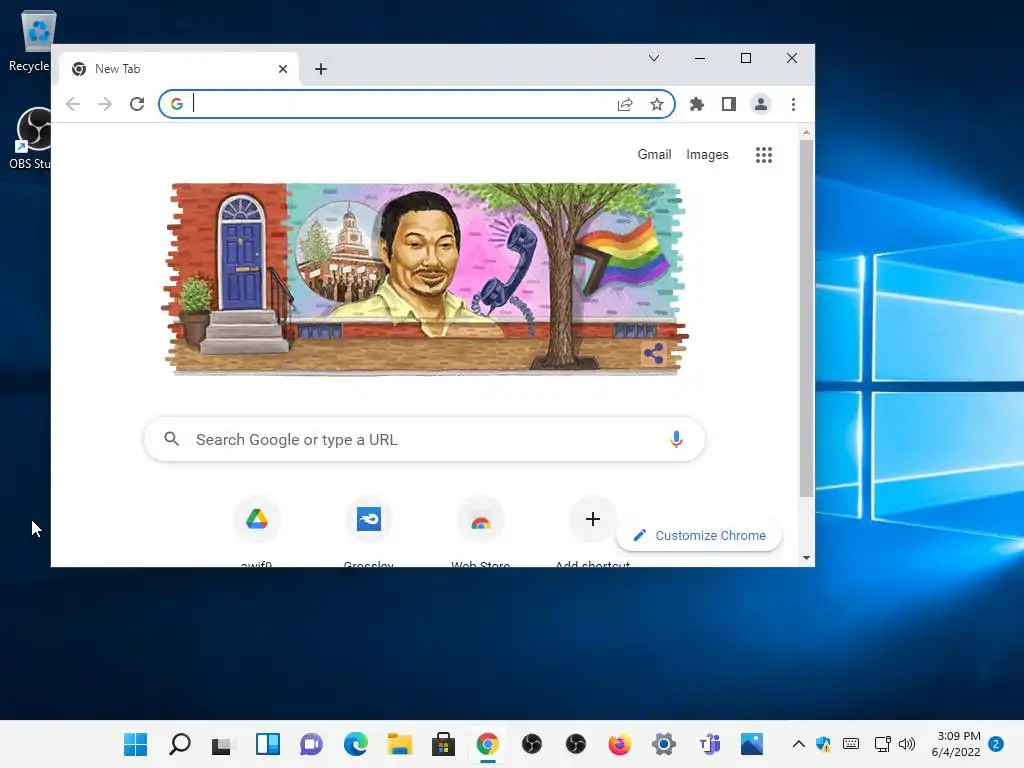
Task: Open network tray icon
Action: (x=882, y=744)
